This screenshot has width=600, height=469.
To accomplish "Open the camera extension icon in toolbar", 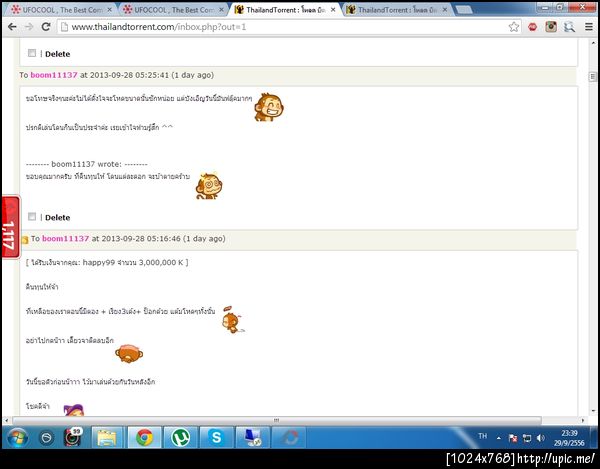I will click(x=551, y=27).
